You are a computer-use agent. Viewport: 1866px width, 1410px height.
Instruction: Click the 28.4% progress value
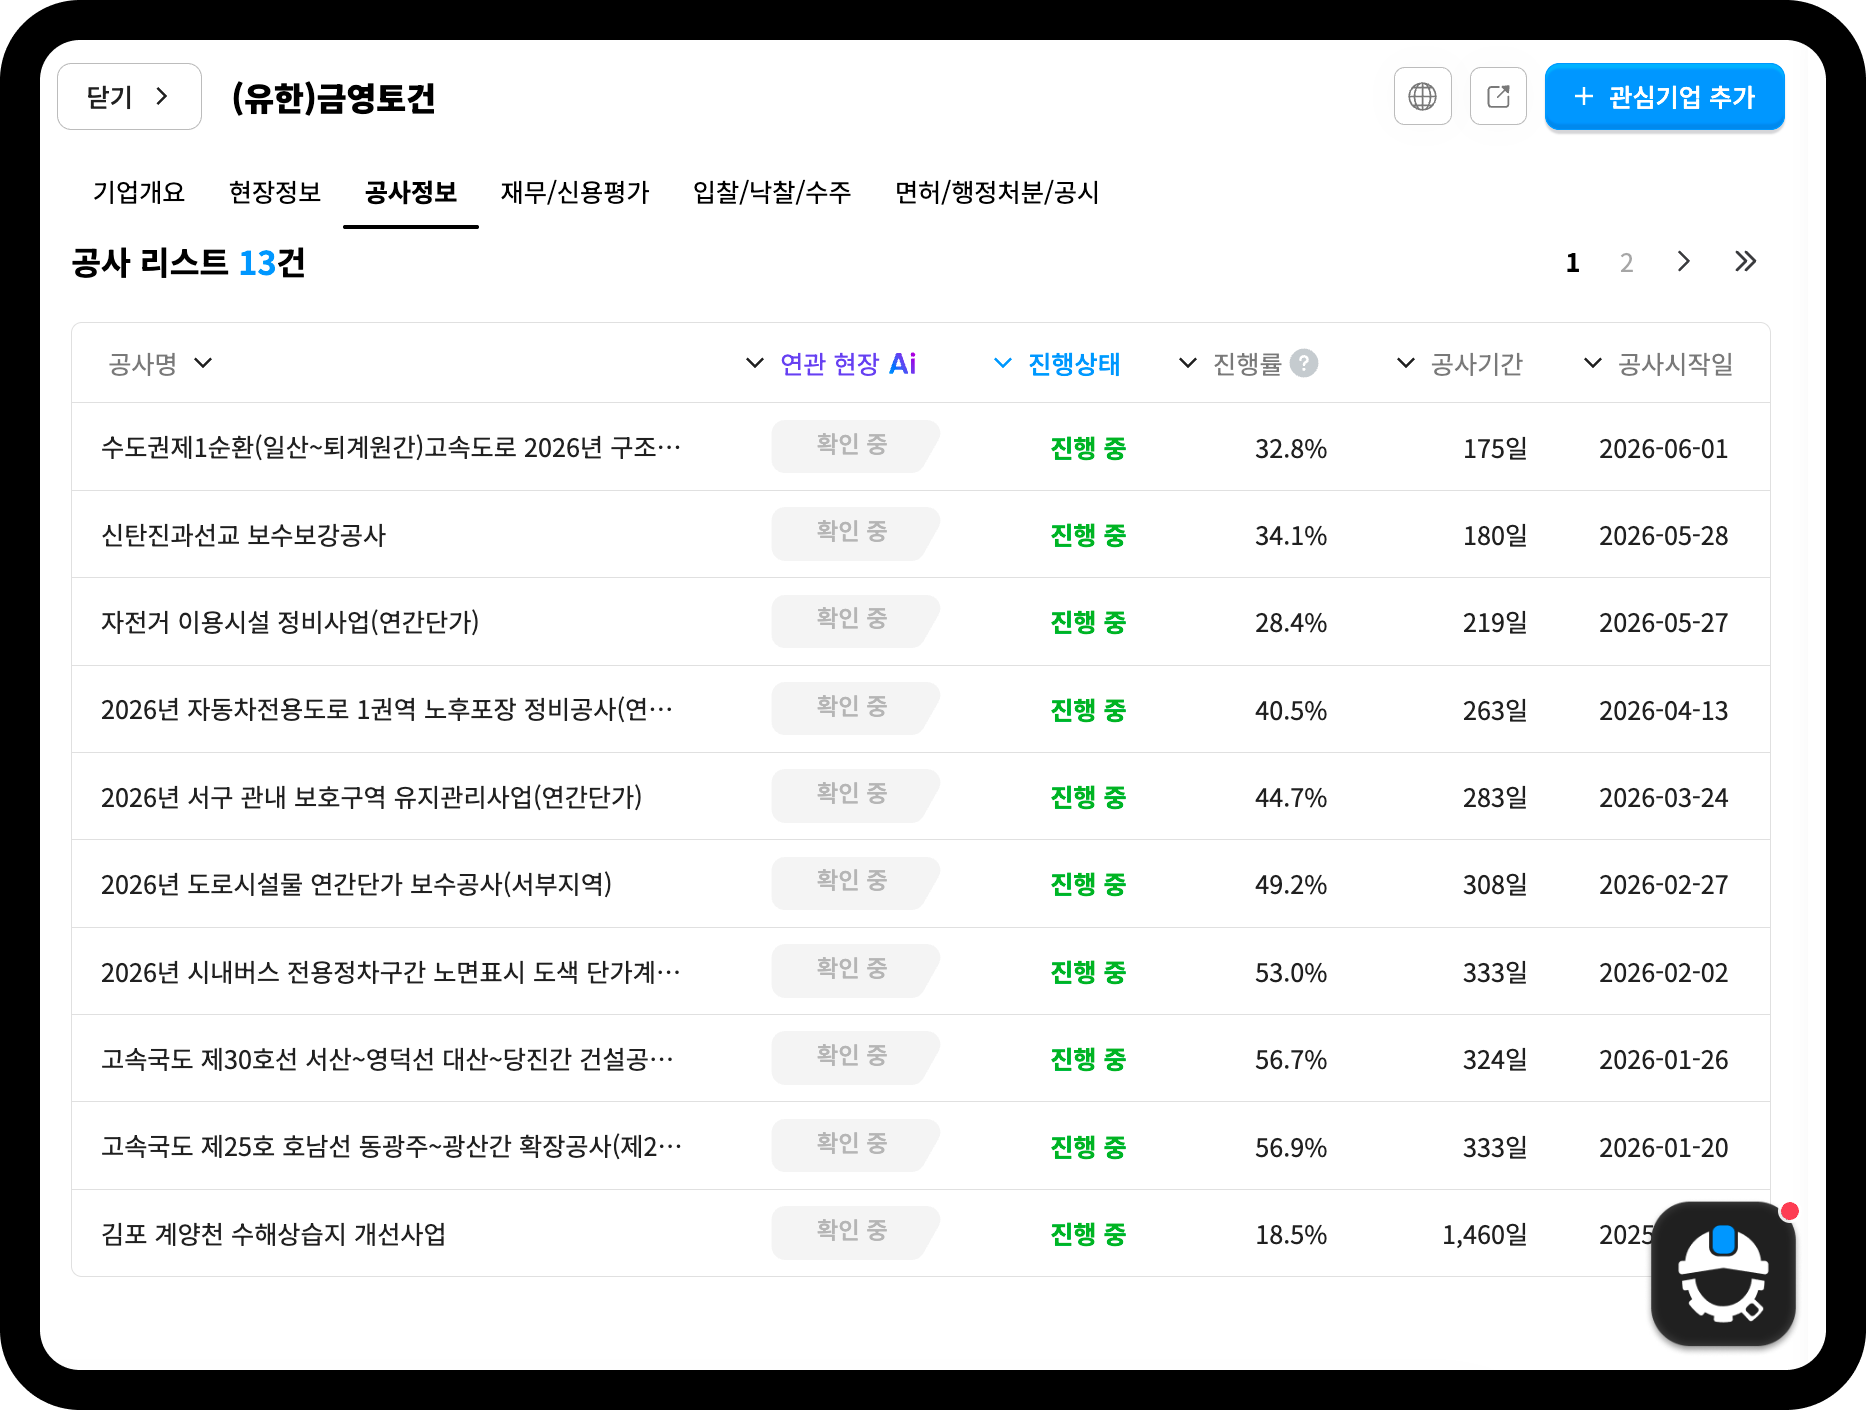pos(1291,623)
